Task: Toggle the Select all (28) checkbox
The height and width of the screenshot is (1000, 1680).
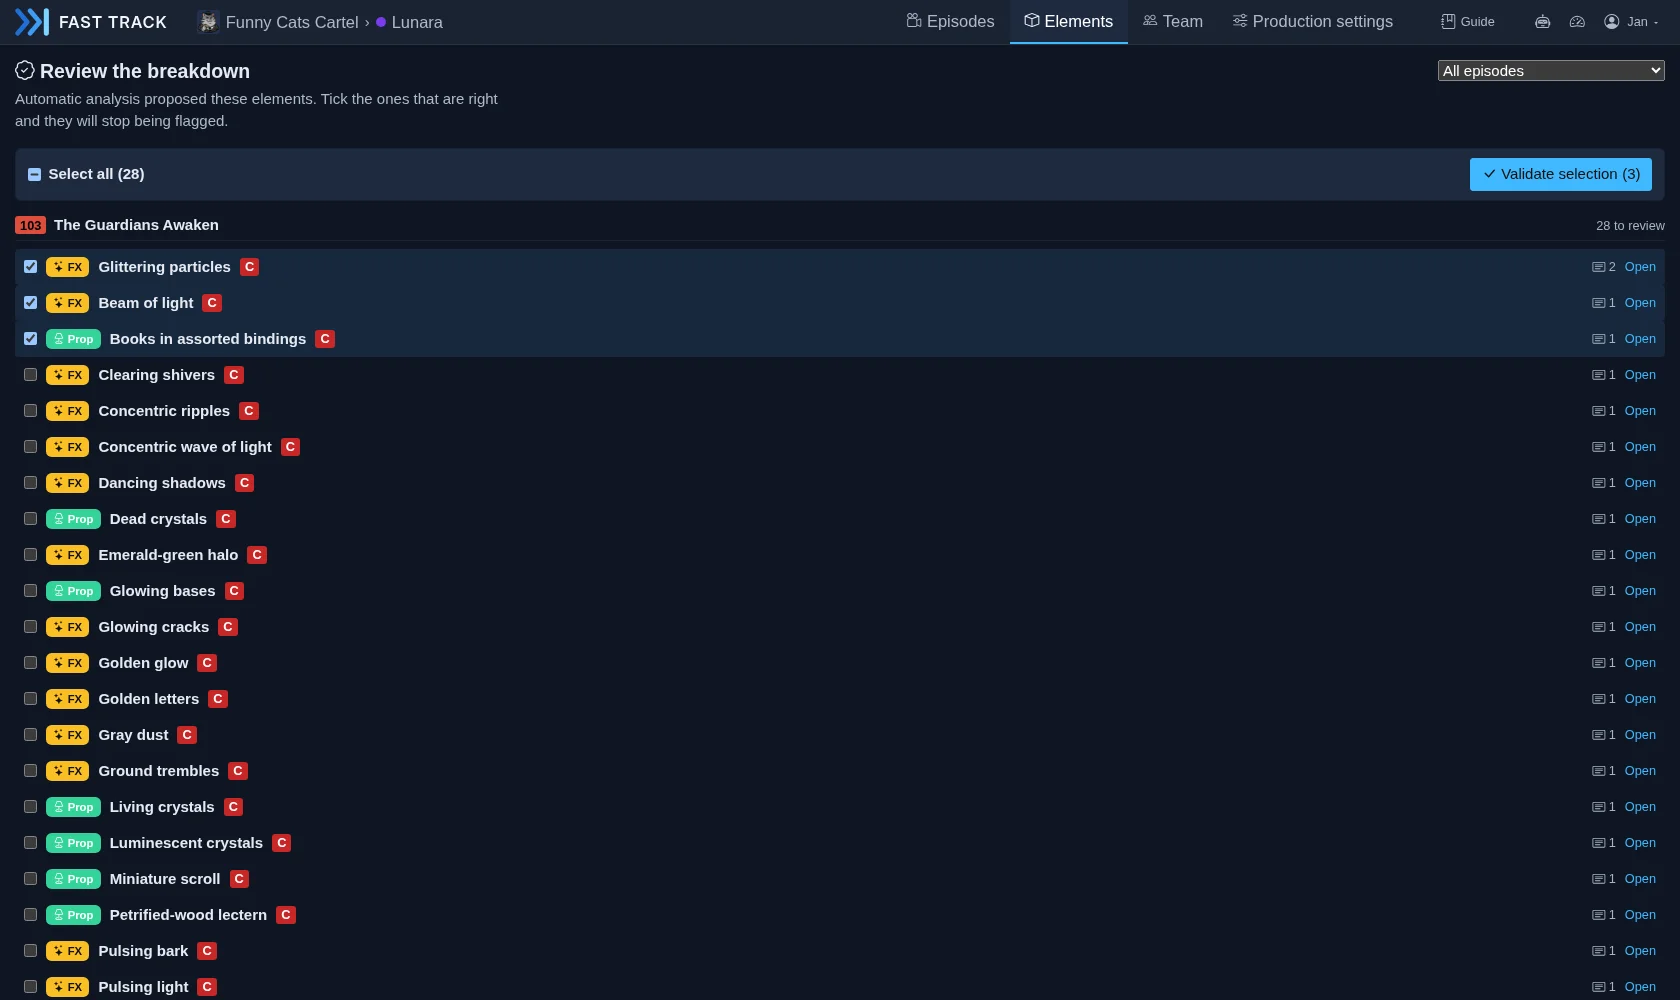Action: coord(34,174)
